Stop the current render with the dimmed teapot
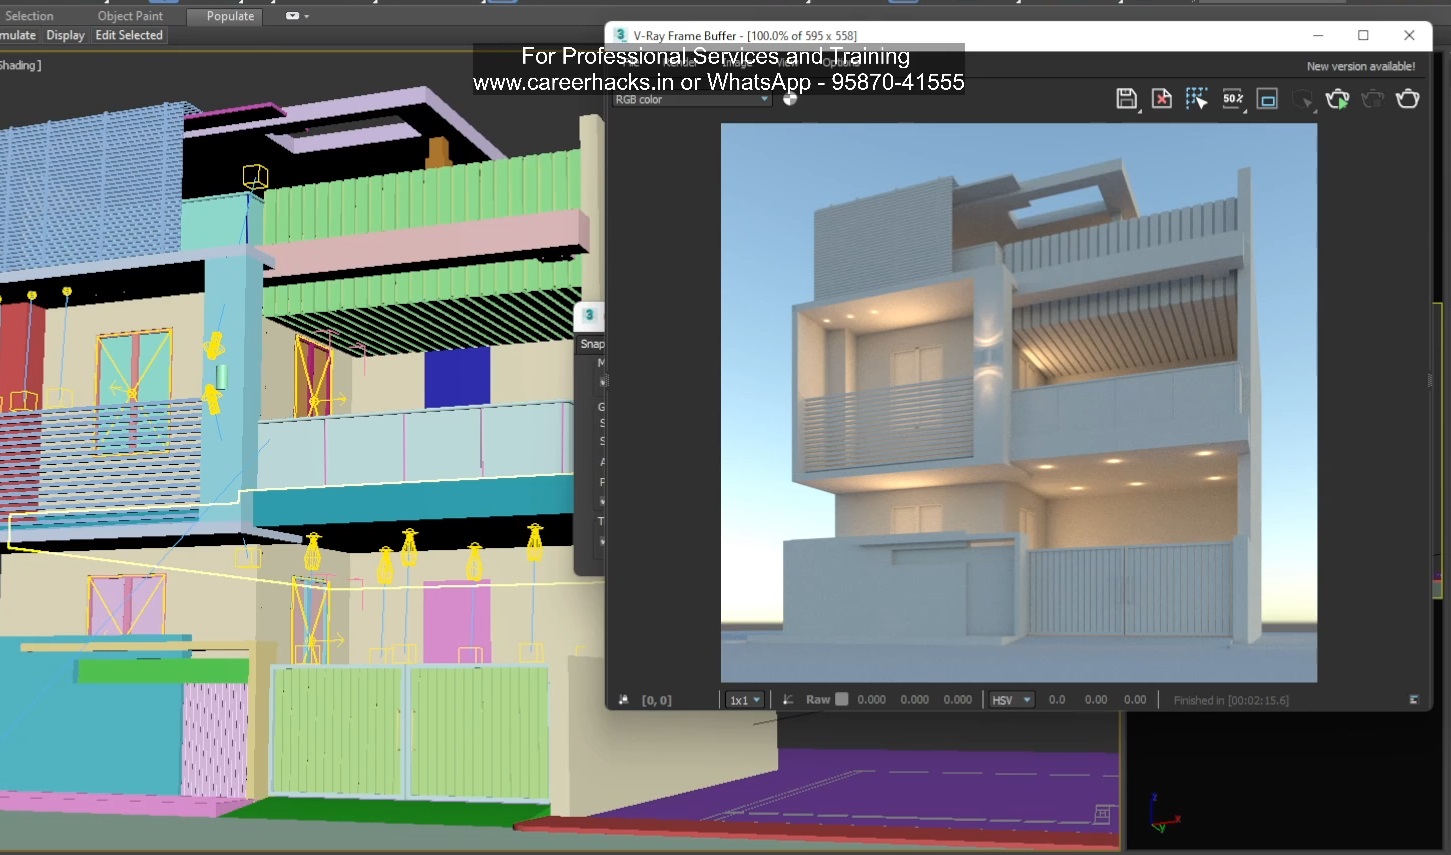This screenshot has height=855, width=1451. [x=1373, y=99]
